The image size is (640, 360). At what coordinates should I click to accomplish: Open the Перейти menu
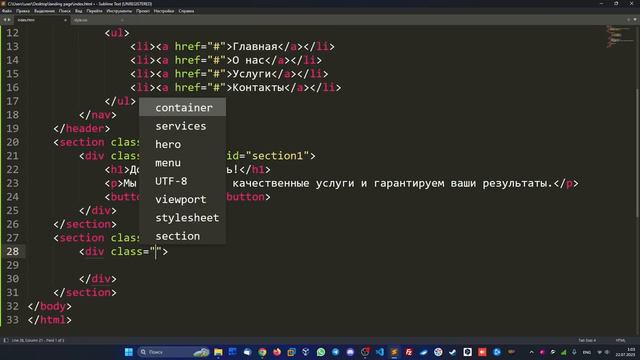pos(94,11)
